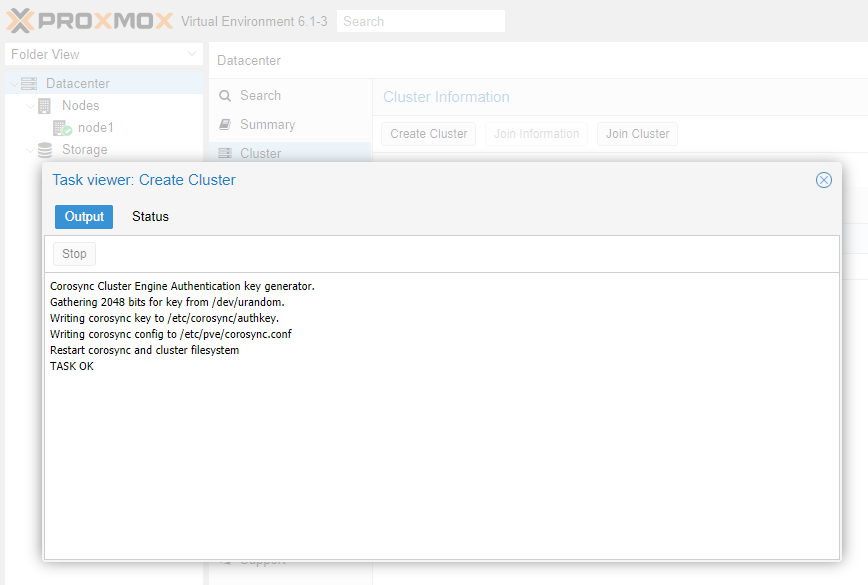The height and width of the screenshot is (585, 868).
Task: Open the Cluster item in the side menu
Action: click(x=260, y=154)
